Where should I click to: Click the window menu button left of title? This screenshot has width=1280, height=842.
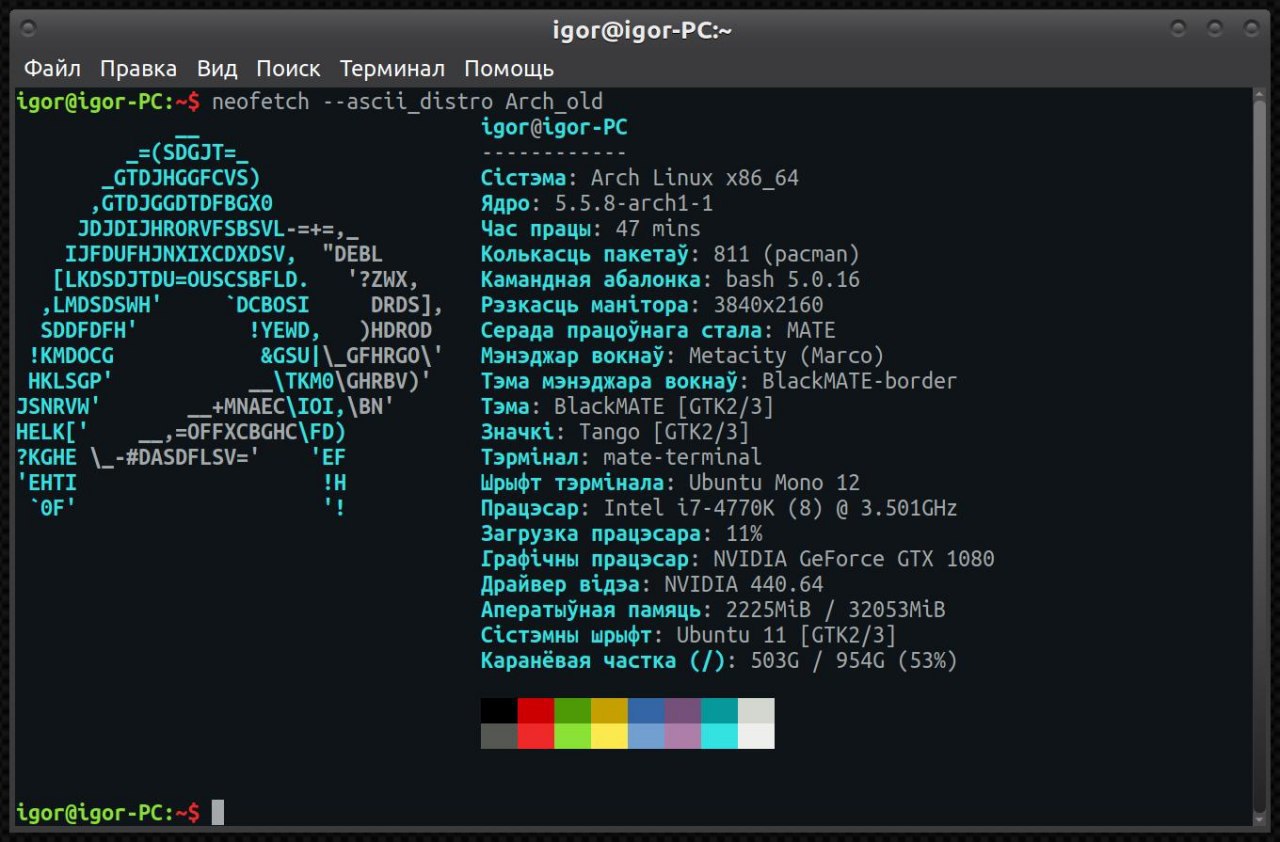click(29, 28)
